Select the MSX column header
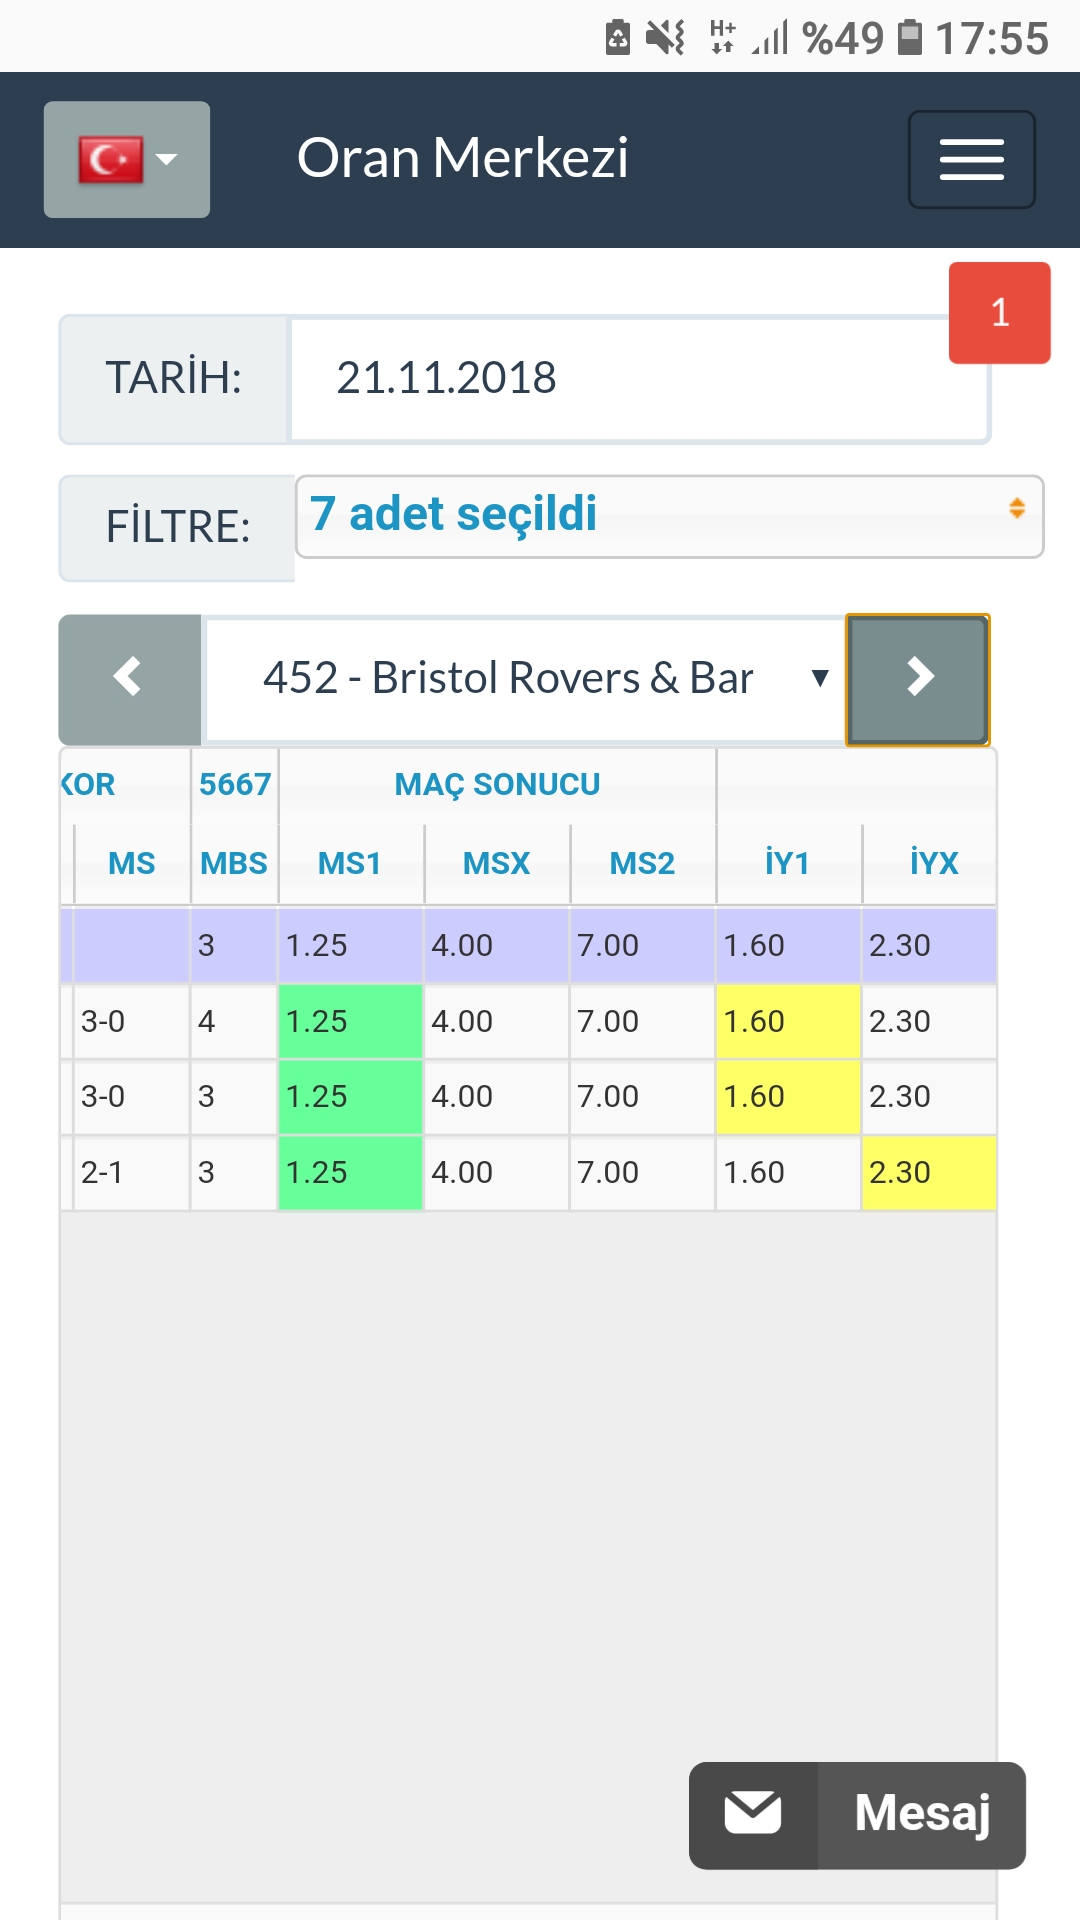Screen dimensions: 1080x1920 coord(497,863)
